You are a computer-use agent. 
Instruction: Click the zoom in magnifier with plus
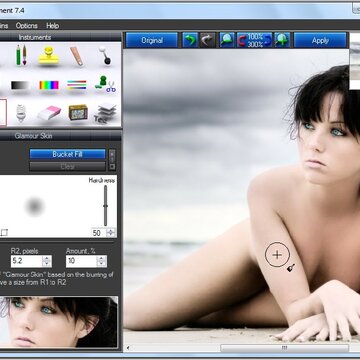tap(282, 40)
